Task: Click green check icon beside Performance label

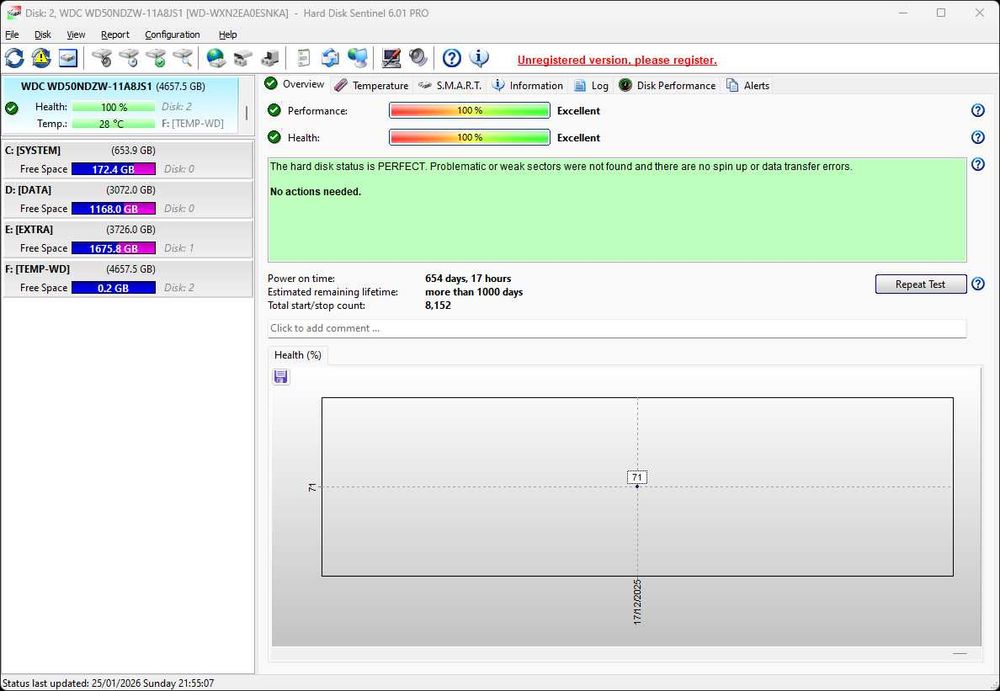Action: pos(274,110)
